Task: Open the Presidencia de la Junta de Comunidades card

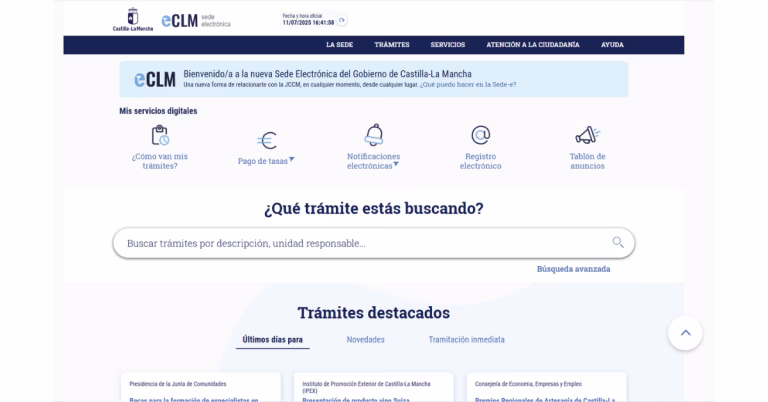Action: [x=201, y=387]
